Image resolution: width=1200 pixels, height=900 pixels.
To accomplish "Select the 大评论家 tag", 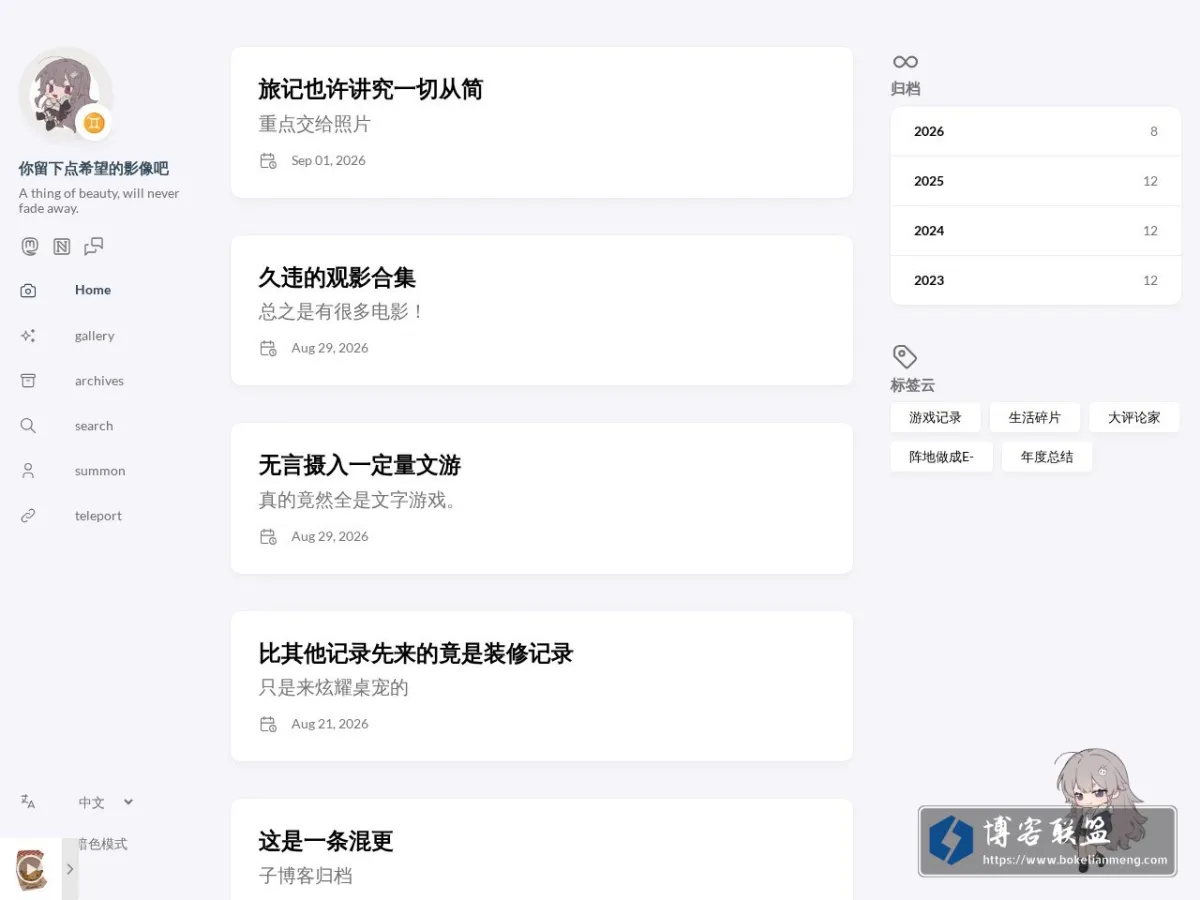I will (1134, 417).
